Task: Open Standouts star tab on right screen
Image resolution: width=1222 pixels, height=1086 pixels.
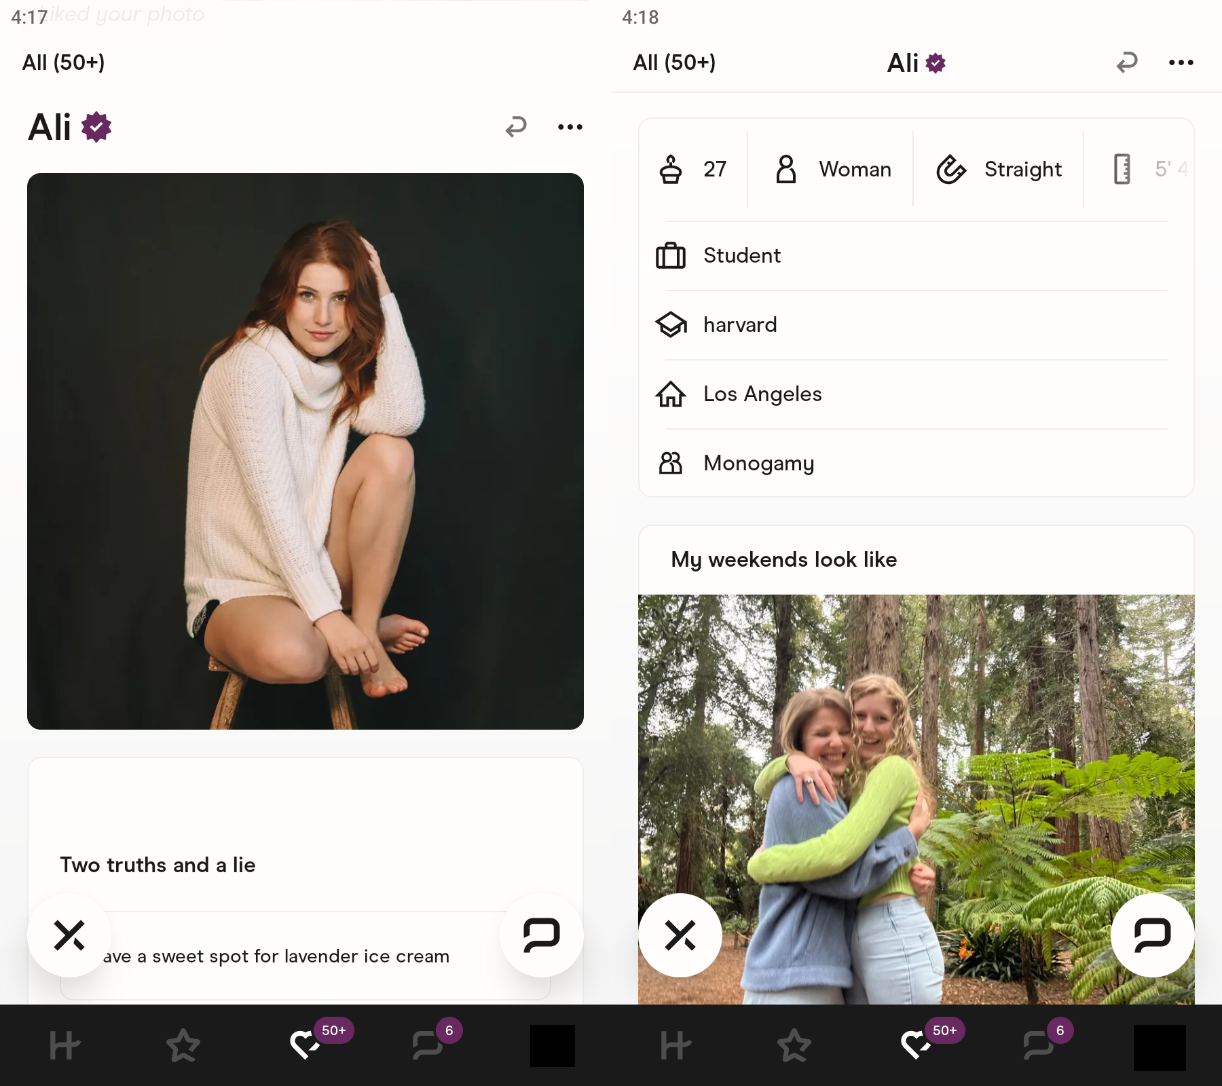Action: point(794,1046)
